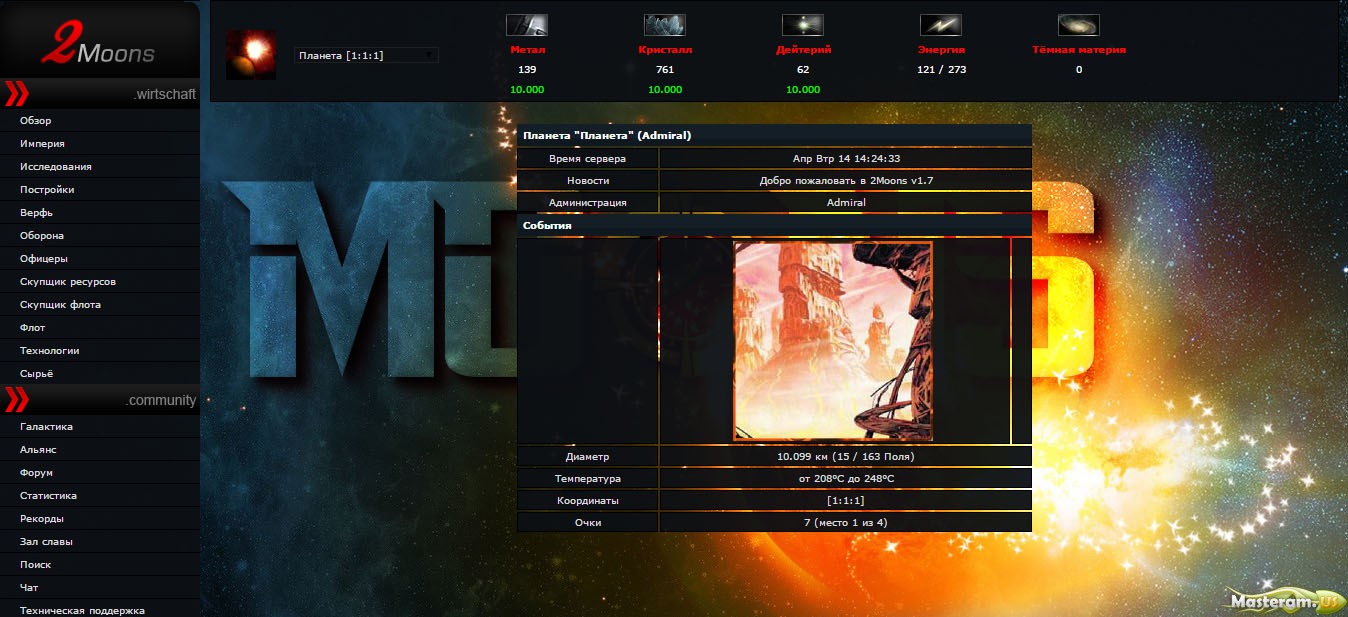This screenshot has height=617, width=1348.
Task: Click the planet thumbnail in the header
Action: coord(251,54)
